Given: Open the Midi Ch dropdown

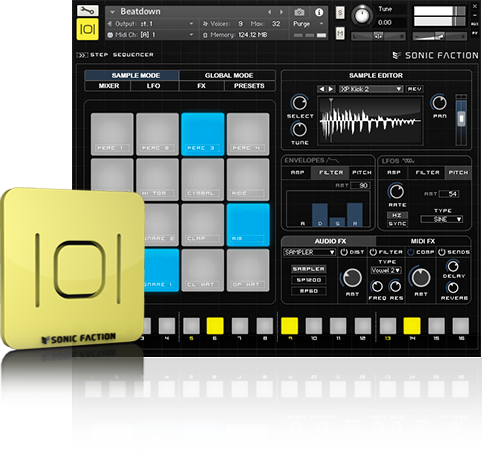Looking at the screenshot, I should point(191,35).
